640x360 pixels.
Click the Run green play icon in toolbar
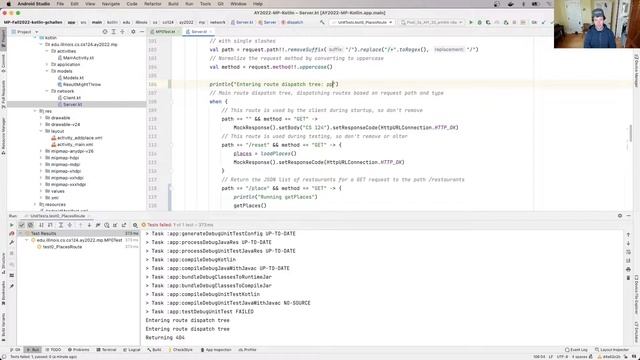click(x=471, y=22)
